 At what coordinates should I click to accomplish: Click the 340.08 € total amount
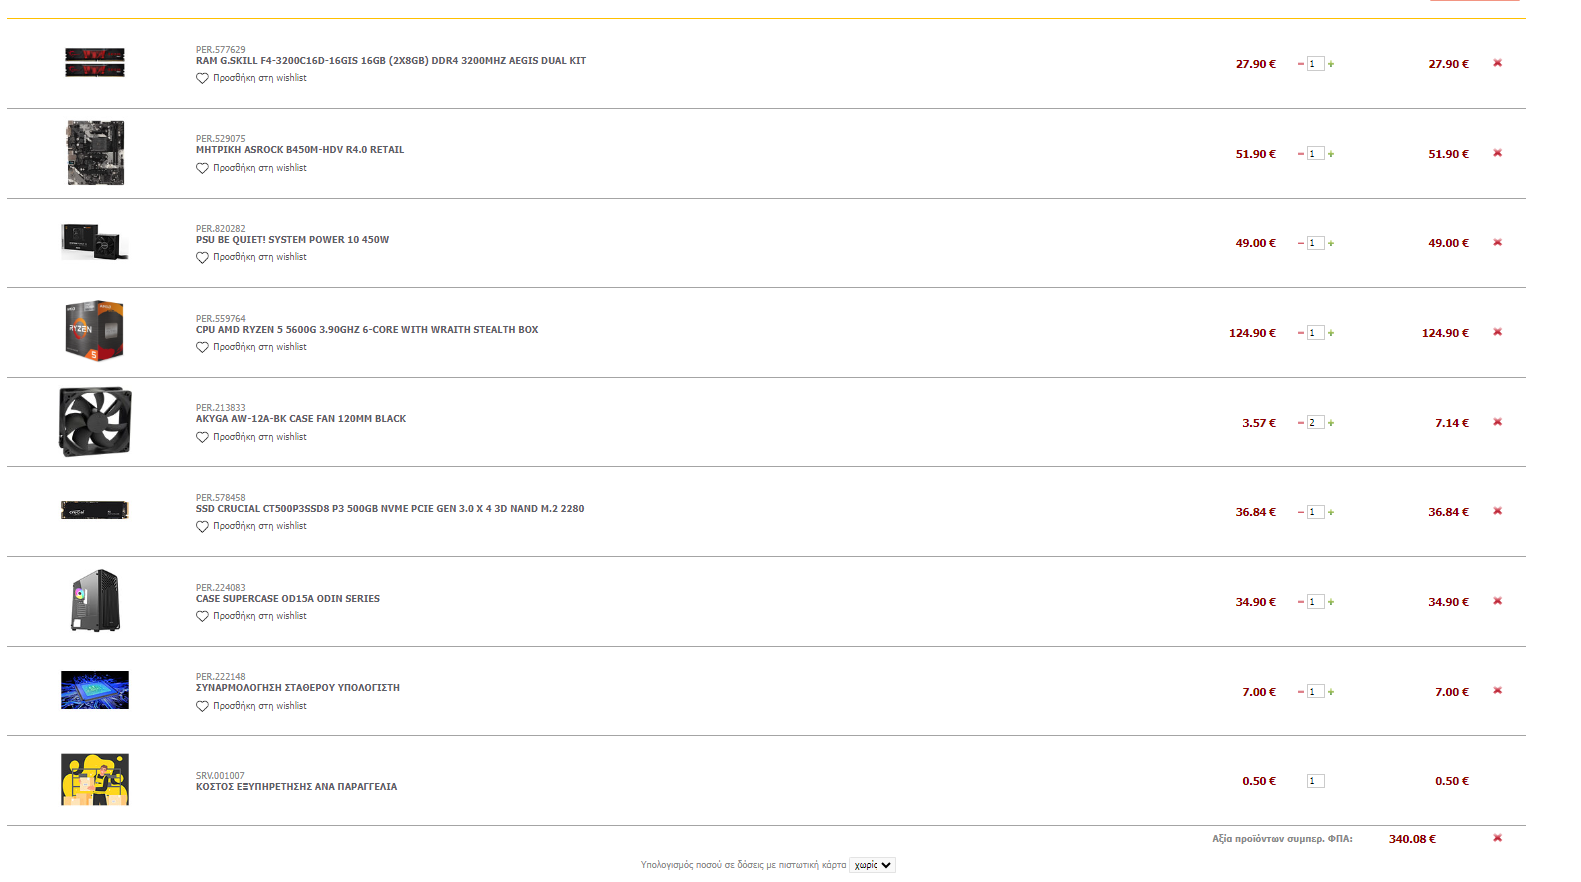click(1412, 839)
